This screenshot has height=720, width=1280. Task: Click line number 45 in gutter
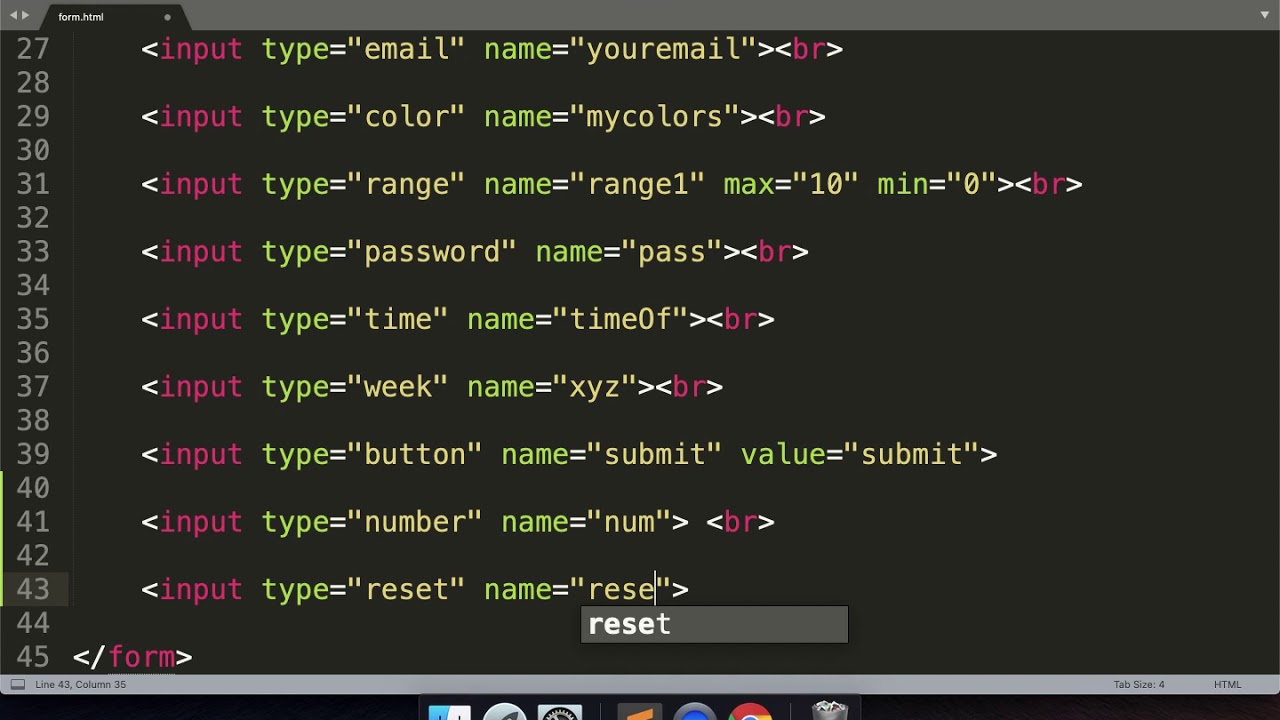(x=33, y=657)
